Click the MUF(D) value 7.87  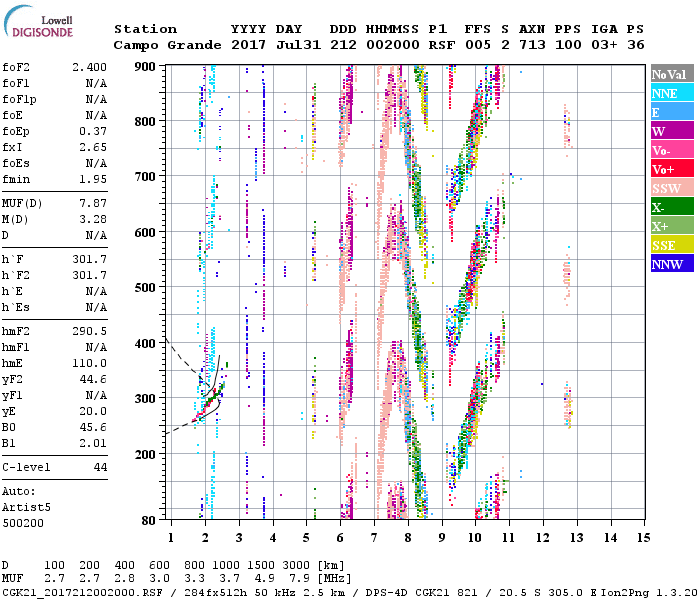coord(92,201)
